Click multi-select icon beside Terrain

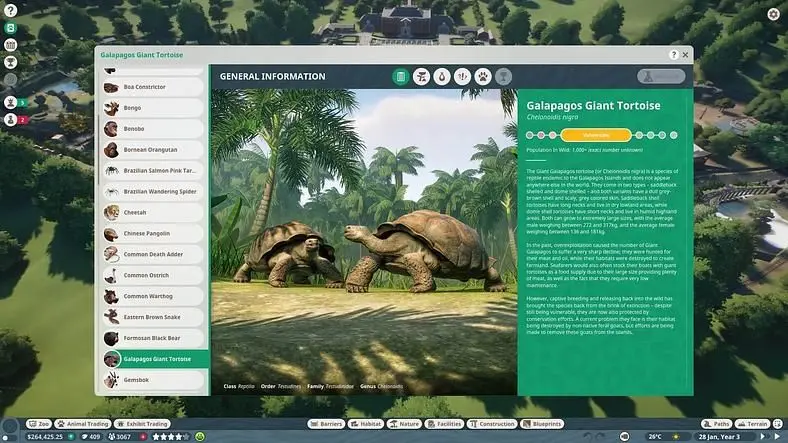777,424
